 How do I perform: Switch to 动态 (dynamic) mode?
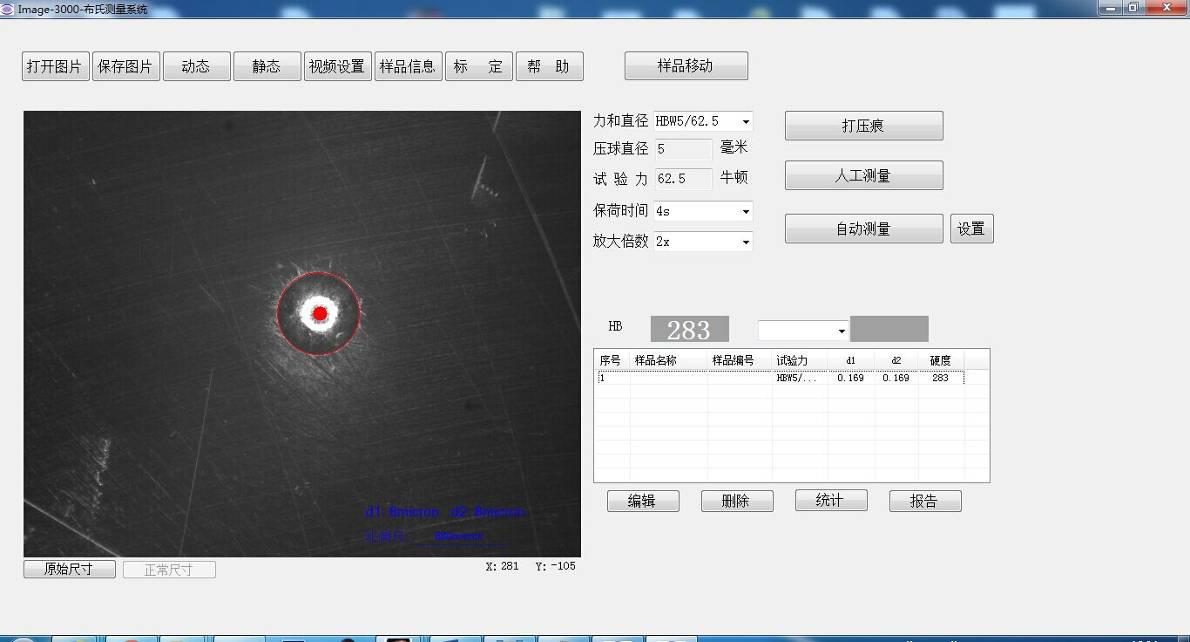click(x=196, y=67)
